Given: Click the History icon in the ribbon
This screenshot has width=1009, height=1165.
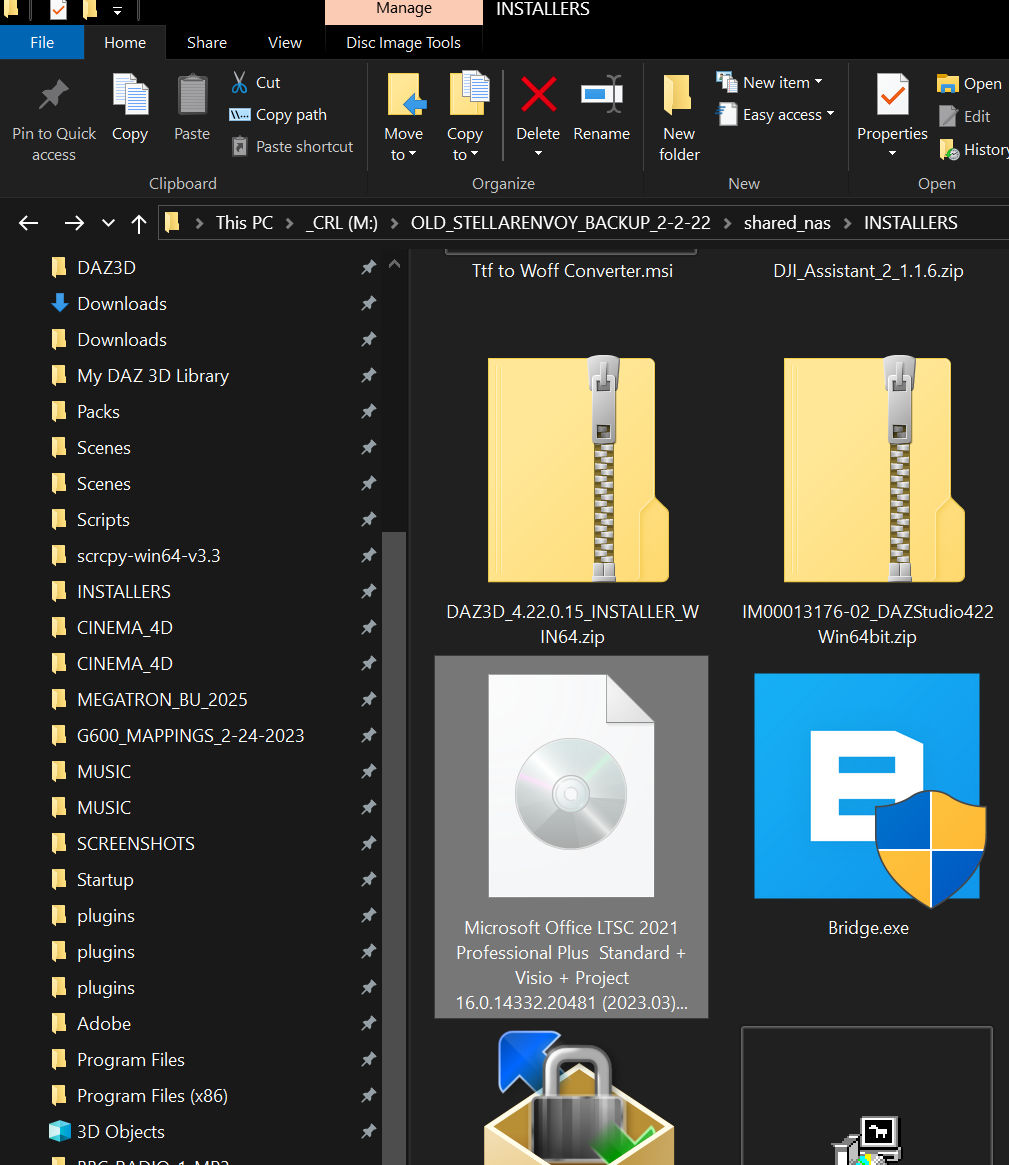Looking at the screenshot, I should pyautogui.click(x=949, y=149).
